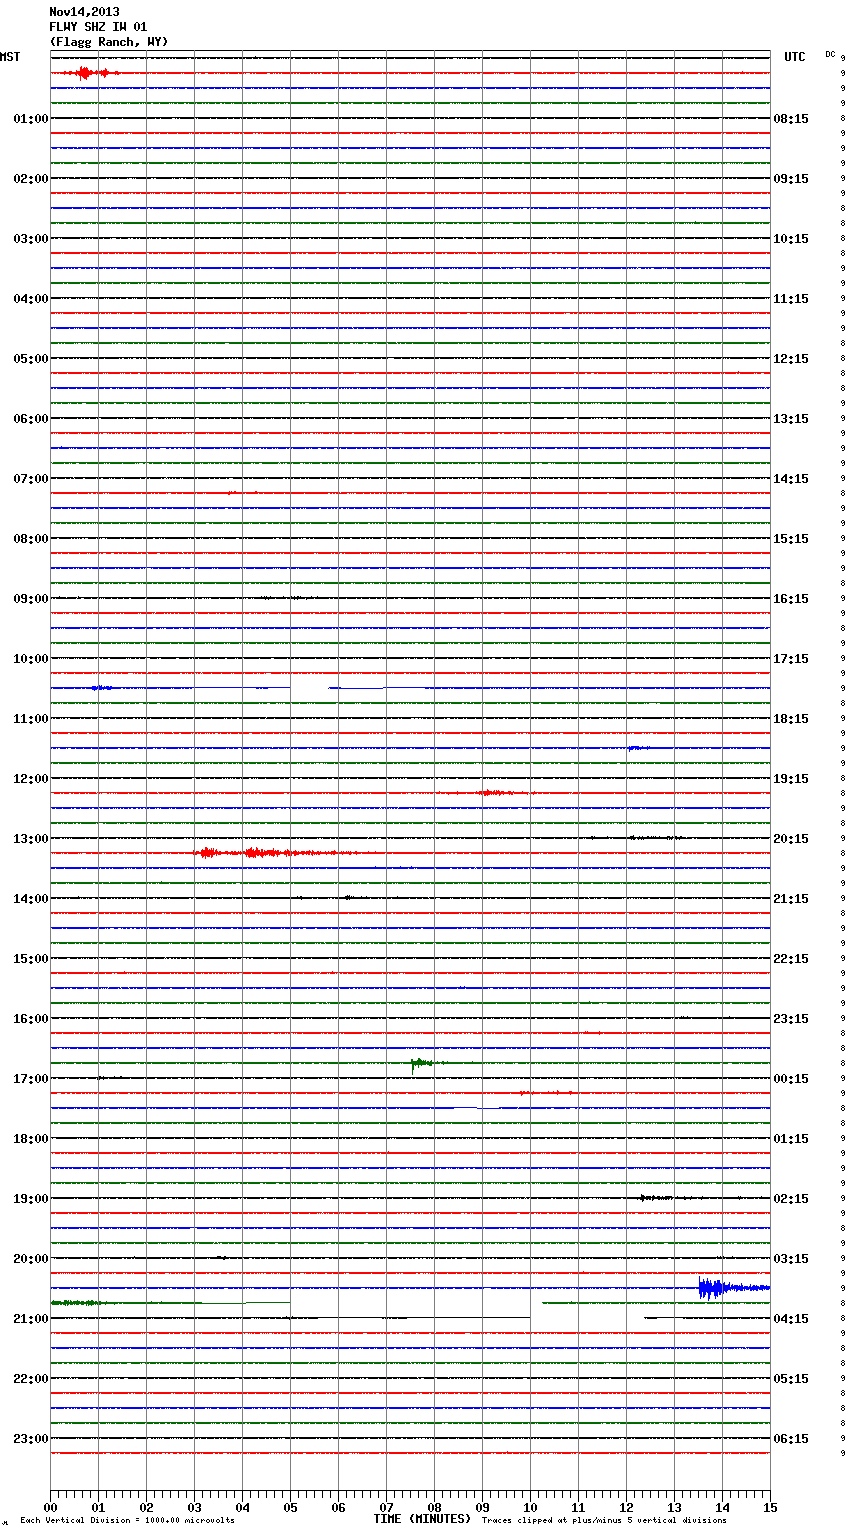Click the "UTC" time zone label

tap(795, 57)
